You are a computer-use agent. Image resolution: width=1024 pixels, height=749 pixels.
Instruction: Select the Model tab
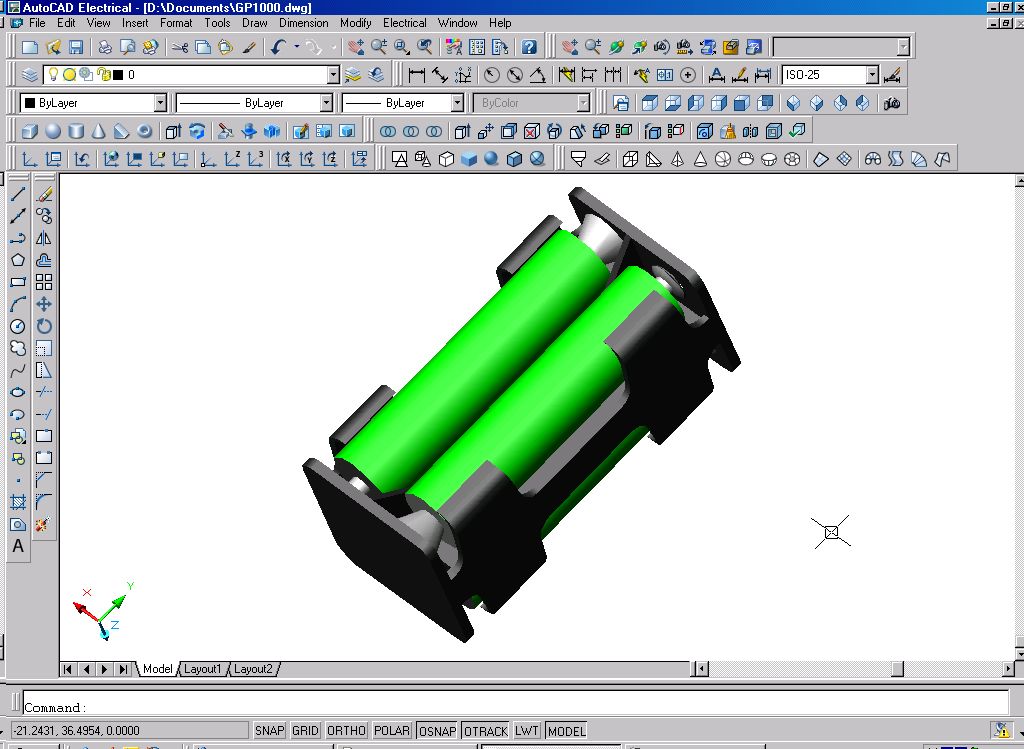tap(157, 669)
